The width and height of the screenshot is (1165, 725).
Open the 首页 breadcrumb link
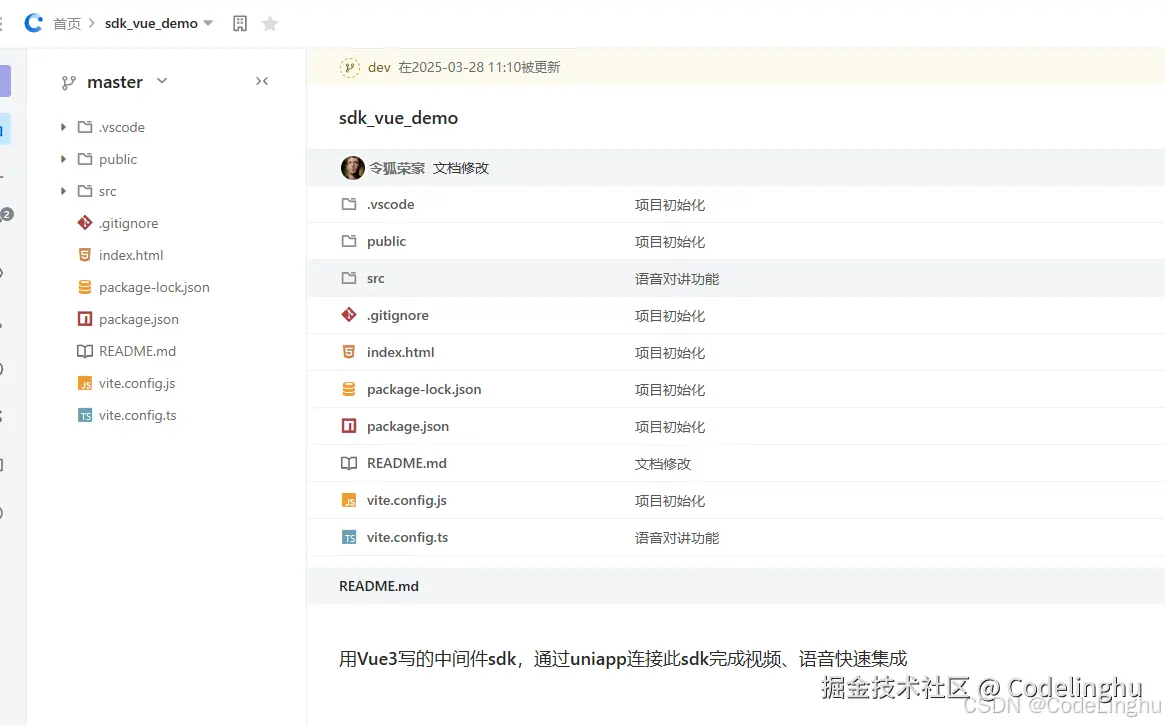pos(66,22)
